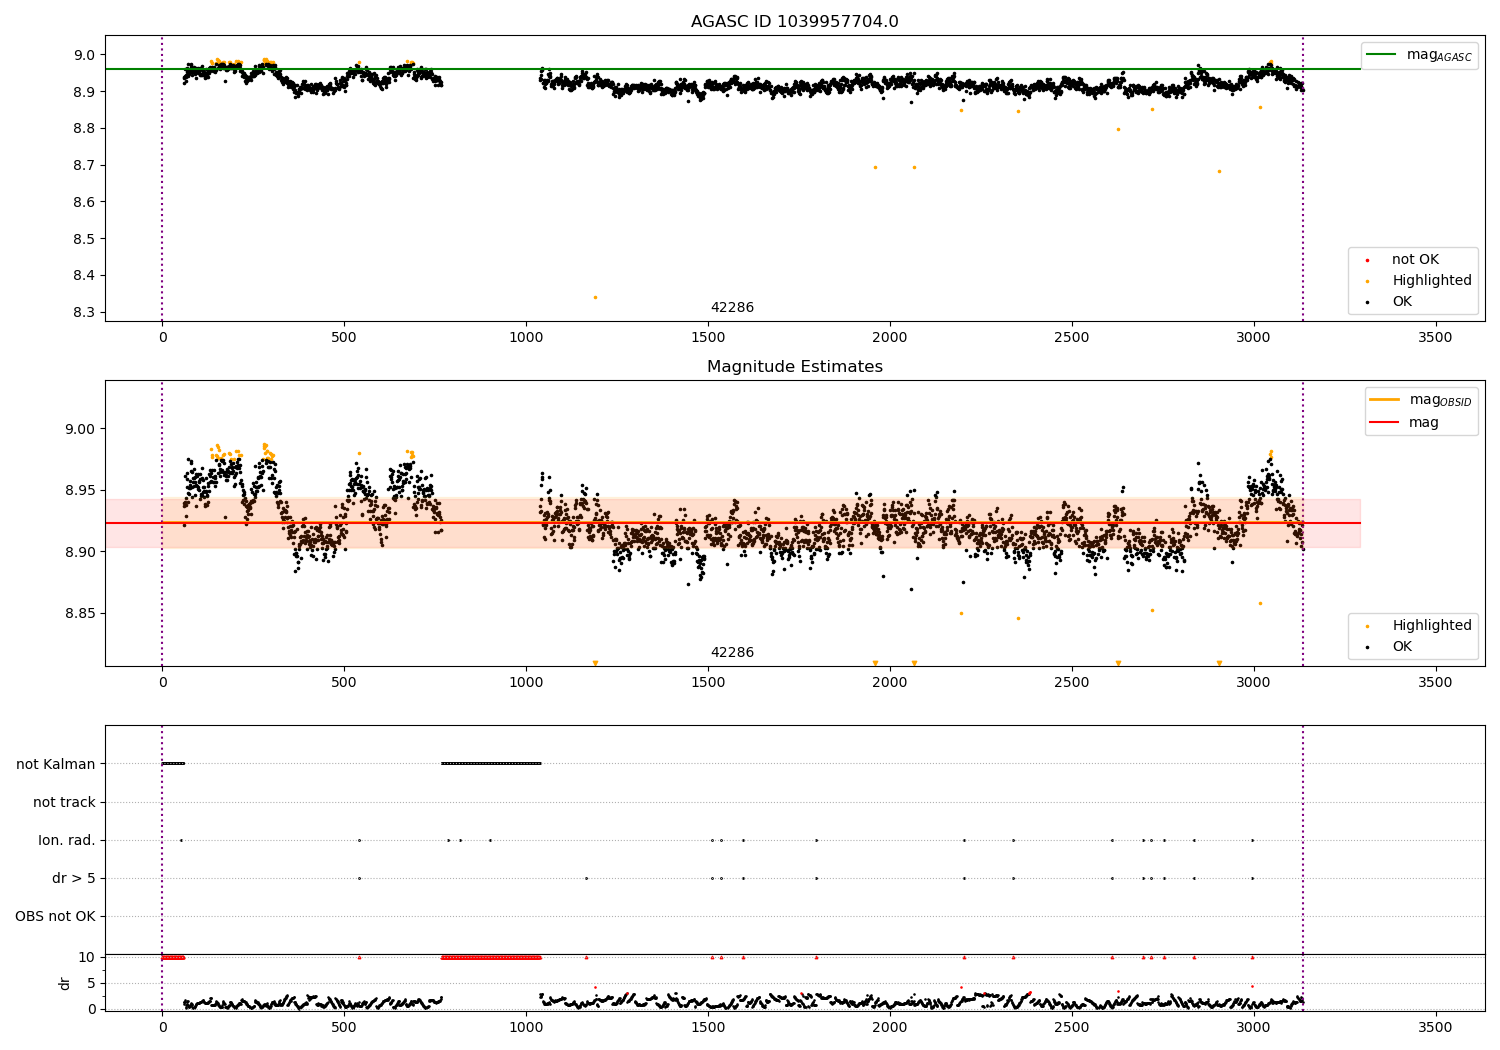The image size is (1500, 1050).
Task: Click the 10 tick on the dr axis
Action: [87, 957]
